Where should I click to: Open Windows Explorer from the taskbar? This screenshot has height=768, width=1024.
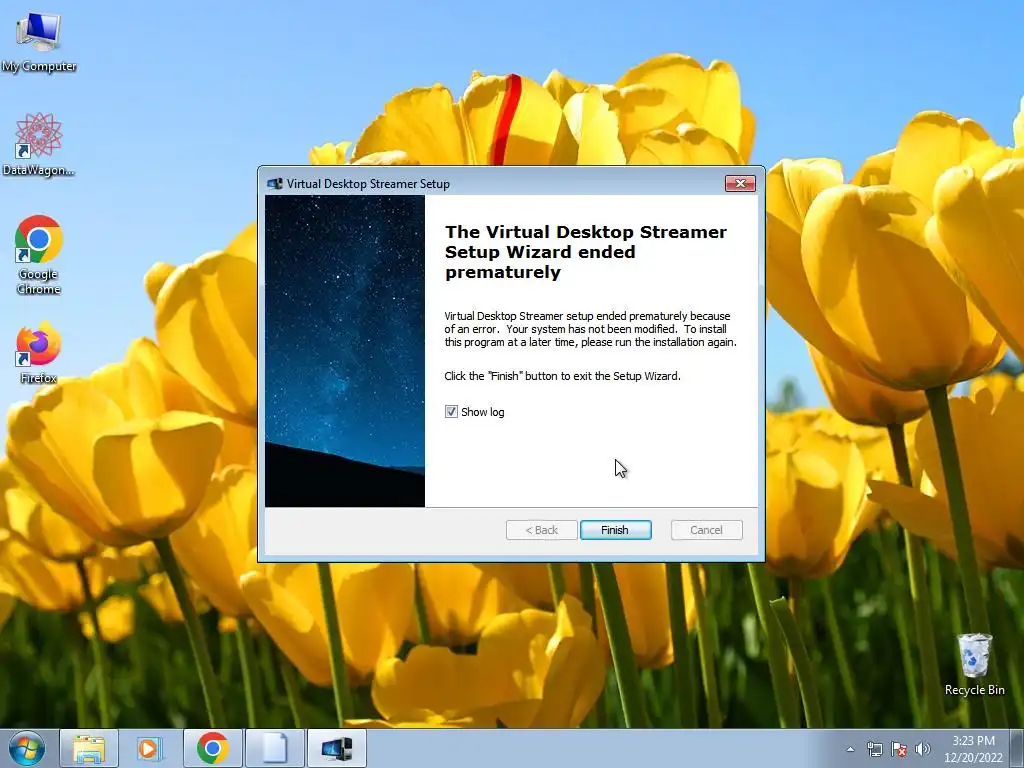pos(89,748)
